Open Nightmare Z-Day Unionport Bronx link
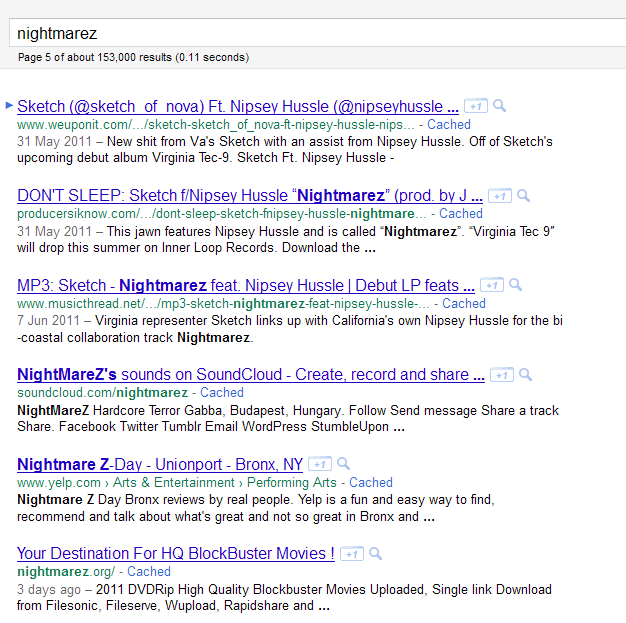 (x=159, y=465)
